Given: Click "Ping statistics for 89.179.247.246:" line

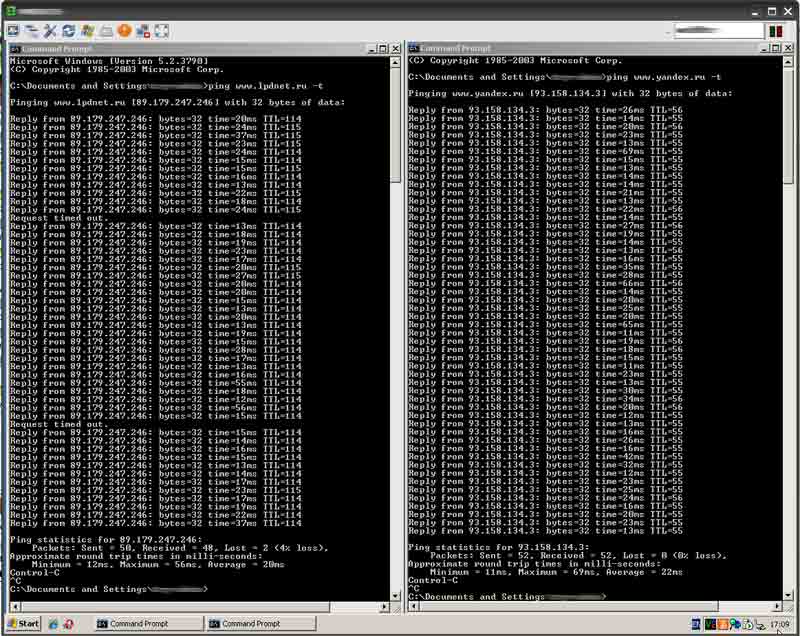Looking at the screenshot, I should (106, 540).
